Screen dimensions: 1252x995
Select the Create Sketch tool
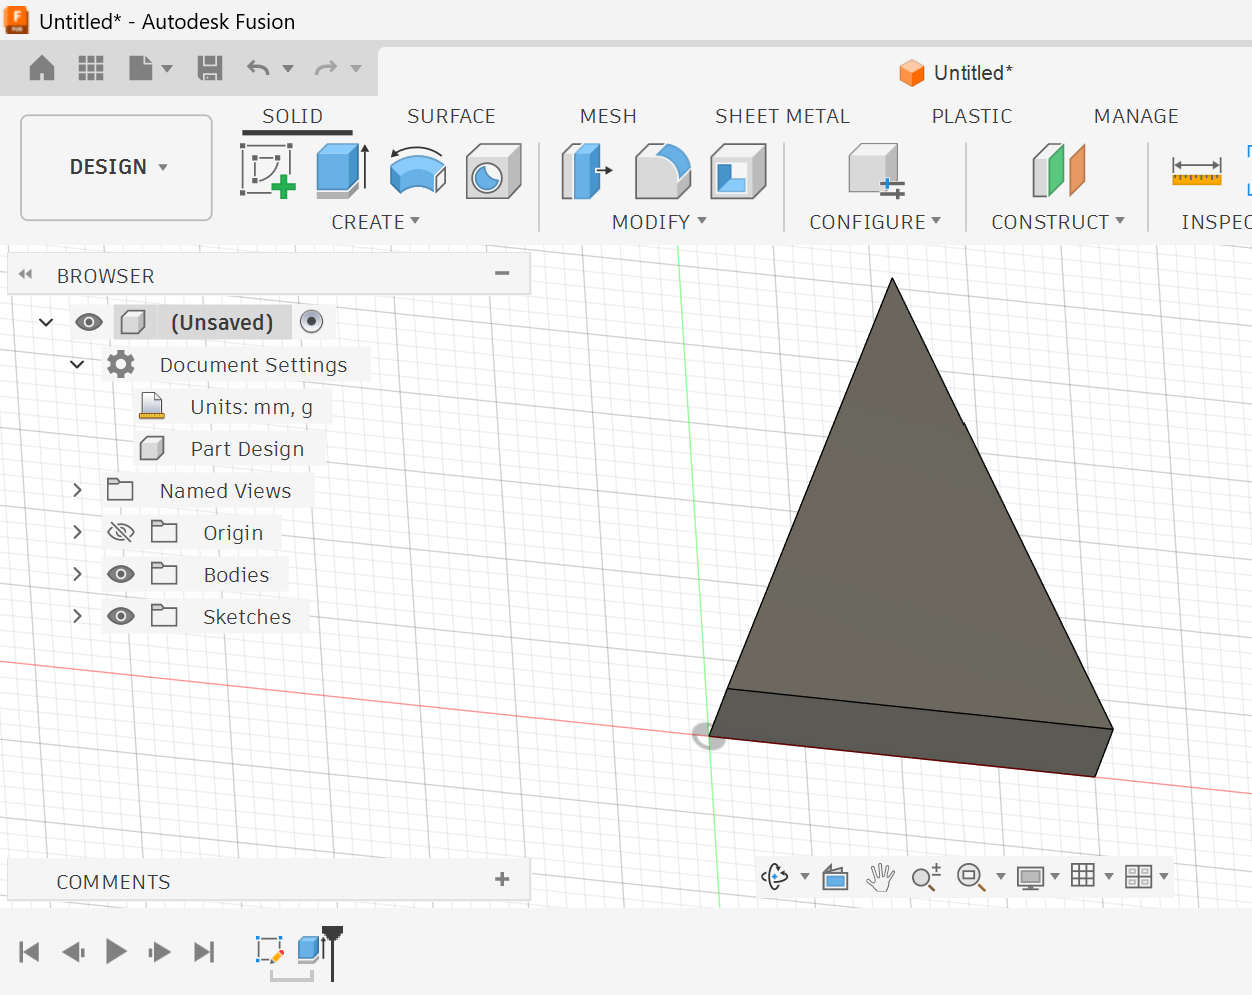point(268,170)
